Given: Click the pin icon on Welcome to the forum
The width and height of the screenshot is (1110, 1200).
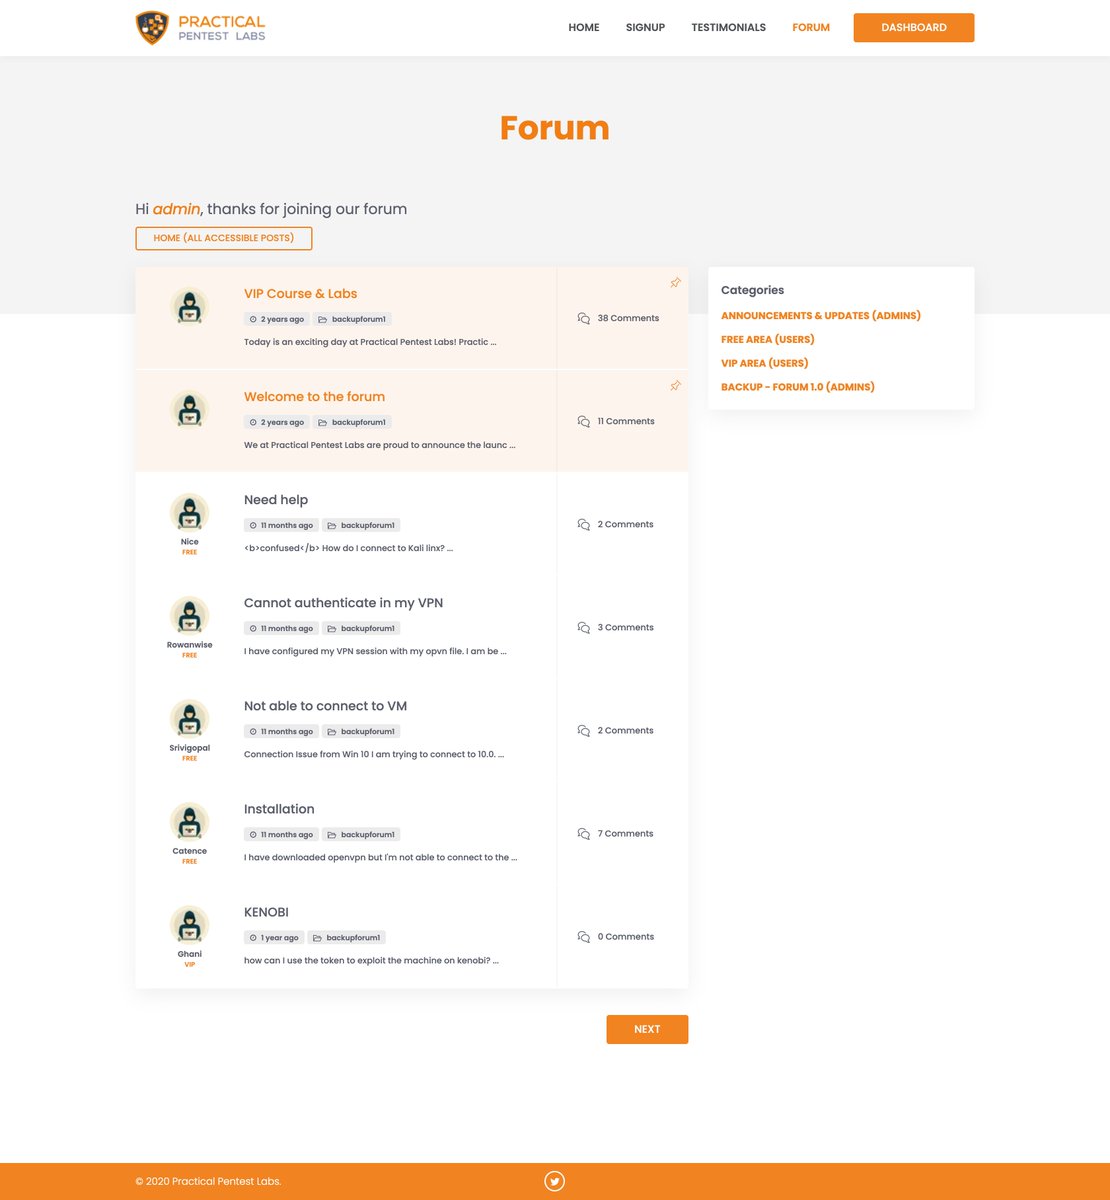Looking at the screenshot, I should coord(675,386).
